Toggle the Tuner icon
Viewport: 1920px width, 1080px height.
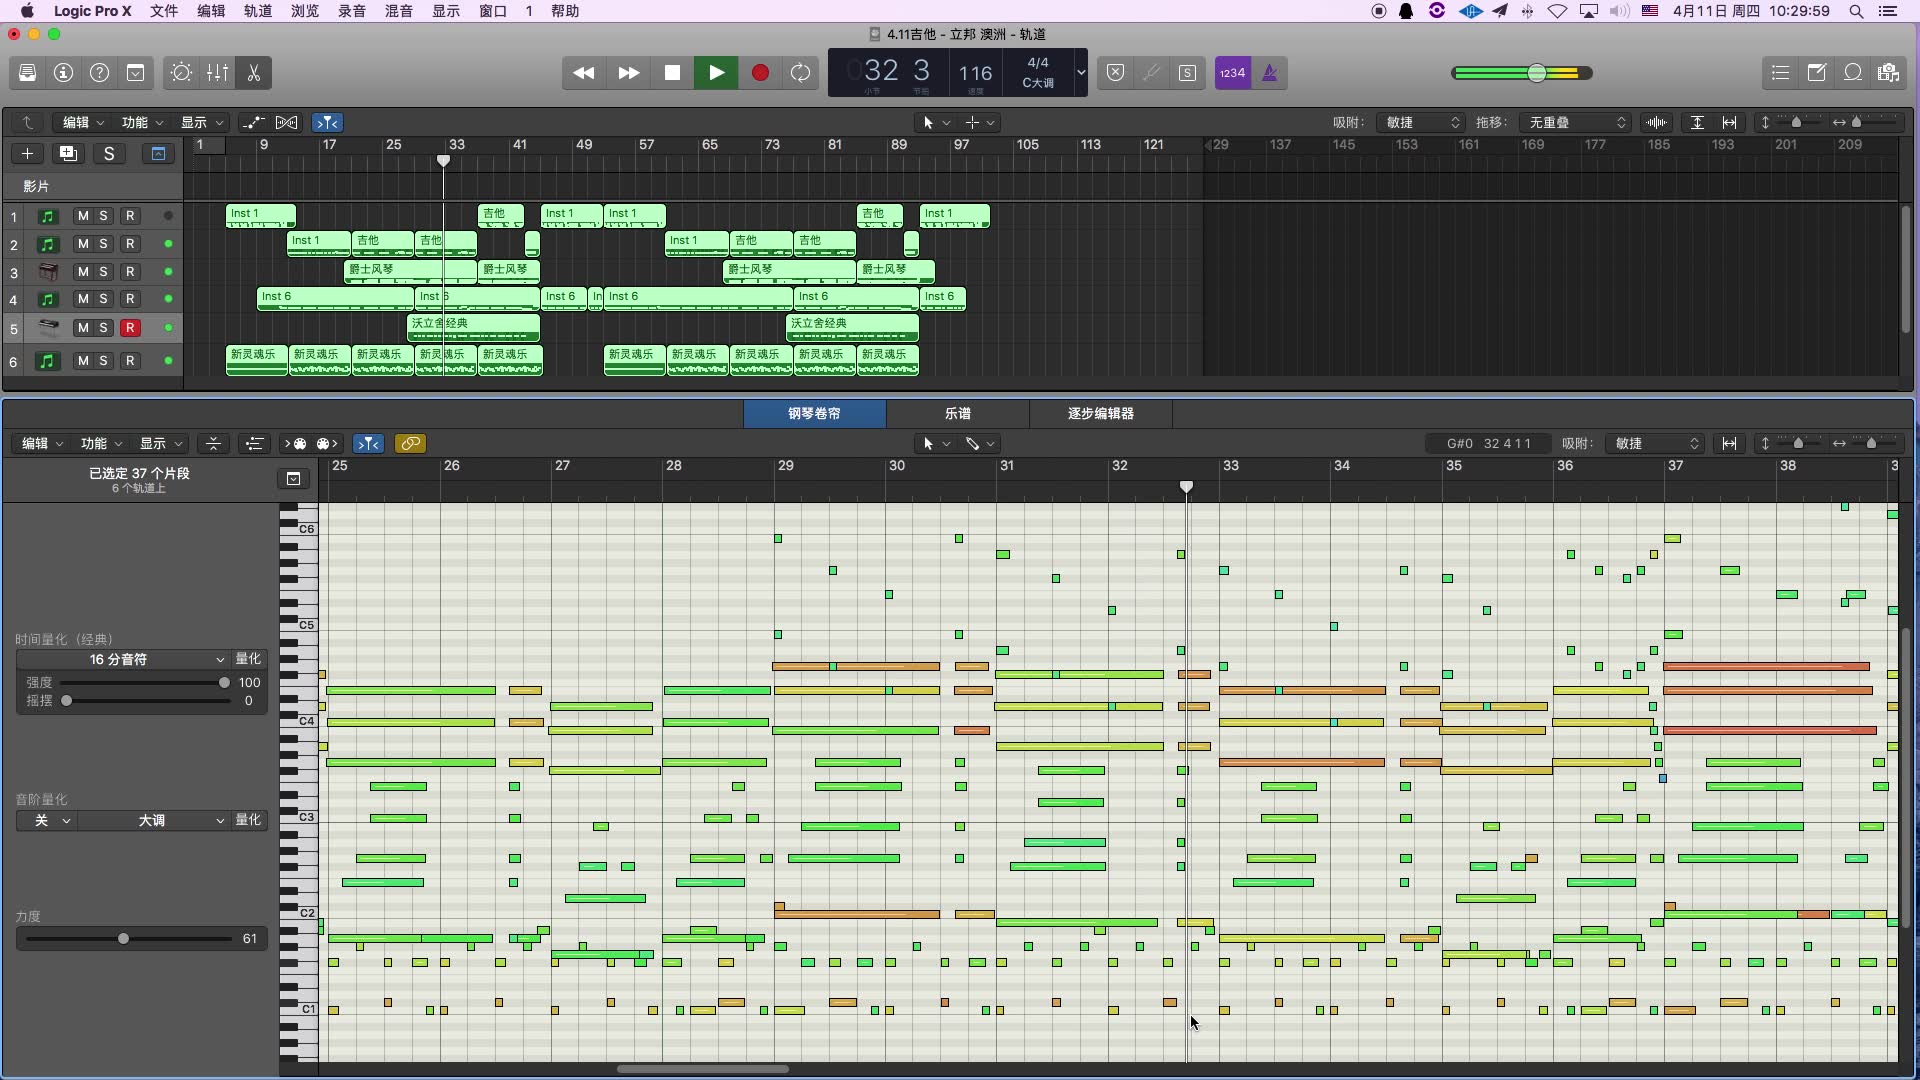(x=1152, y=73)
